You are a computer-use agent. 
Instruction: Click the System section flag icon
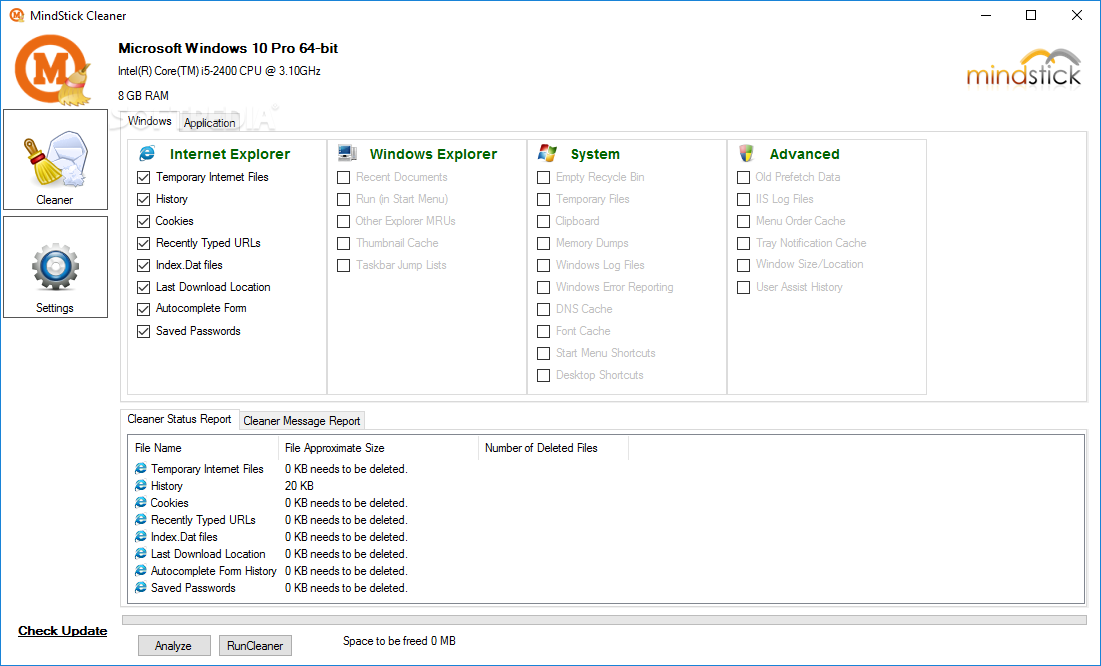click(547, 153)
